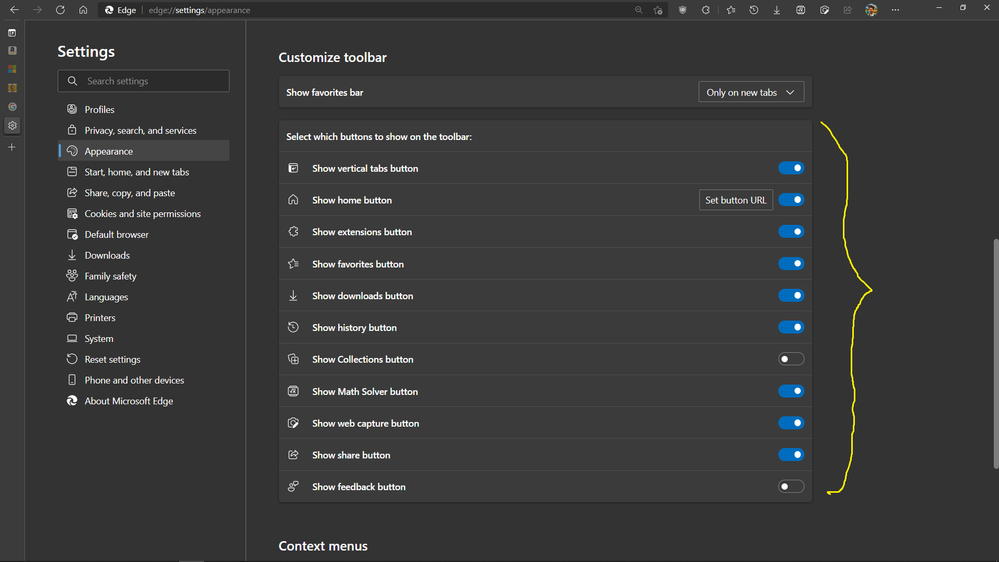This screenshot has height=562, width=999.
Task: Enable the Show Collections button toggle
Action: pos(791,359)
